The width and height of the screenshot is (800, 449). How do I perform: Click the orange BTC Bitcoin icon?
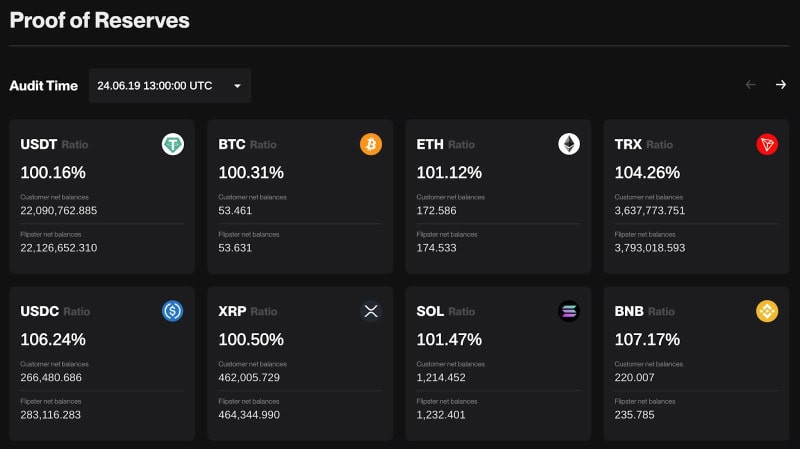point(371,145)
